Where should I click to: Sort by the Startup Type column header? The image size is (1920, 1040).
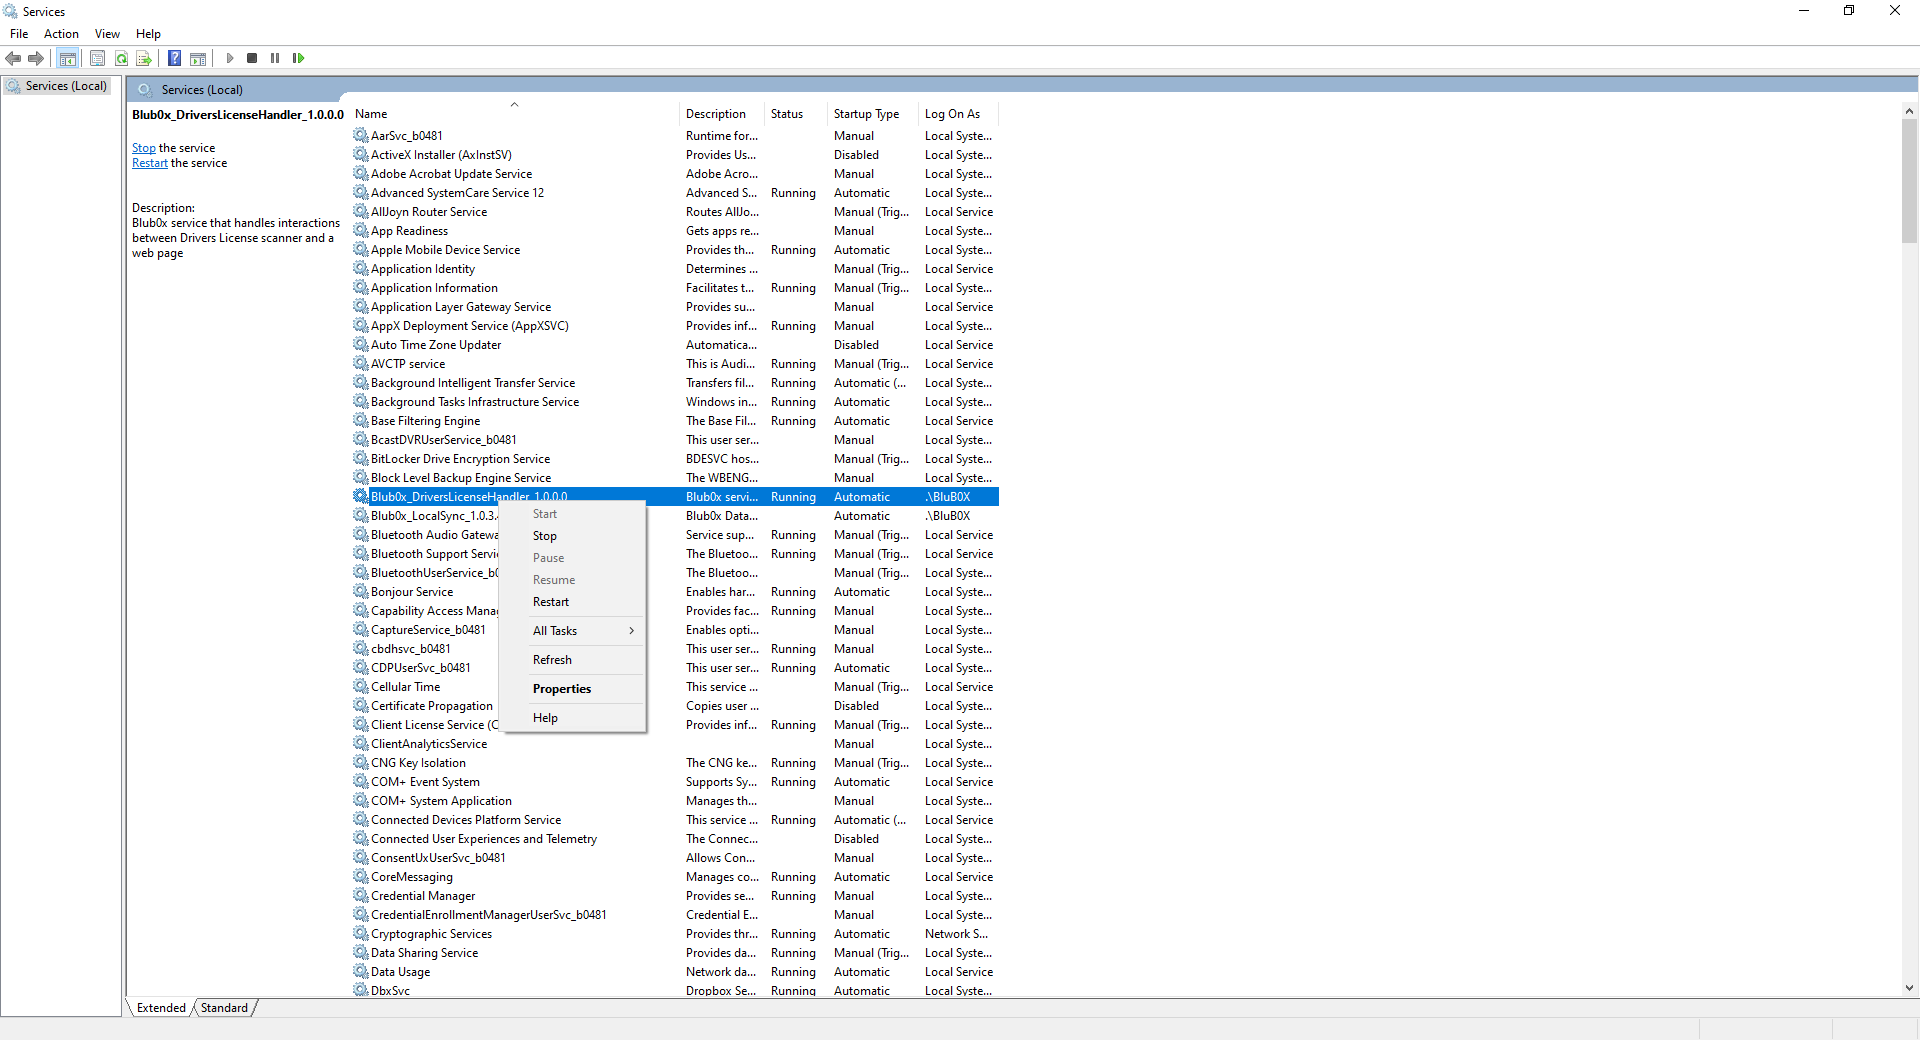tap(866, 114)
